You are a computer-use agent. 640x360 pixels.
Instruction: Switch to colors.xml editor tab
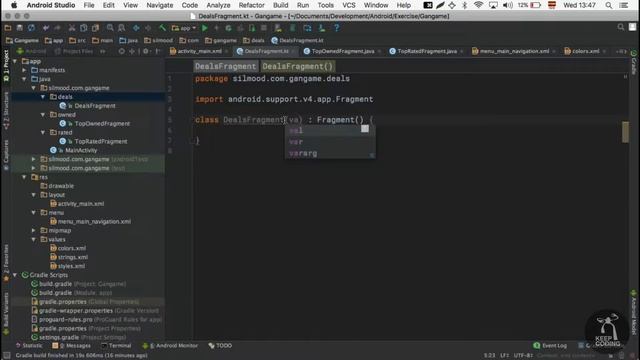pyautogui.click(x=585, y=51)
